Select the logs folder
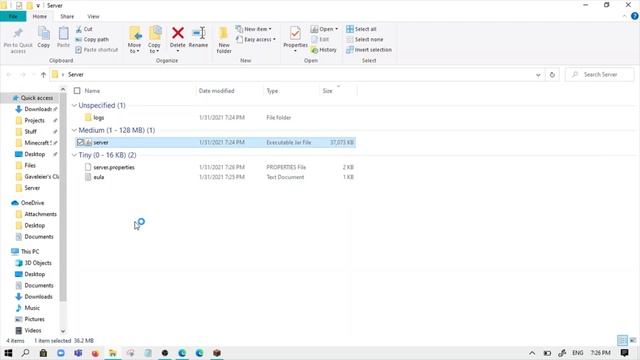640x360 pixels. coord(99,118)
